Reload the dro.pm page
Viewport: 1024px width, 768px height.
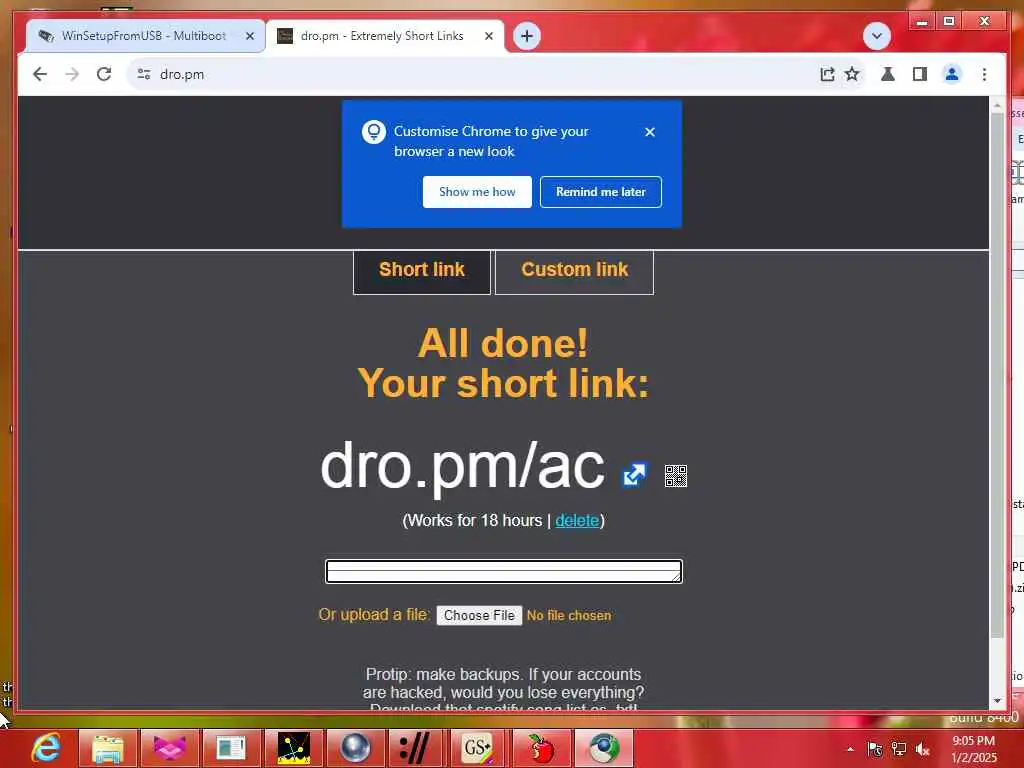(104, 74)
